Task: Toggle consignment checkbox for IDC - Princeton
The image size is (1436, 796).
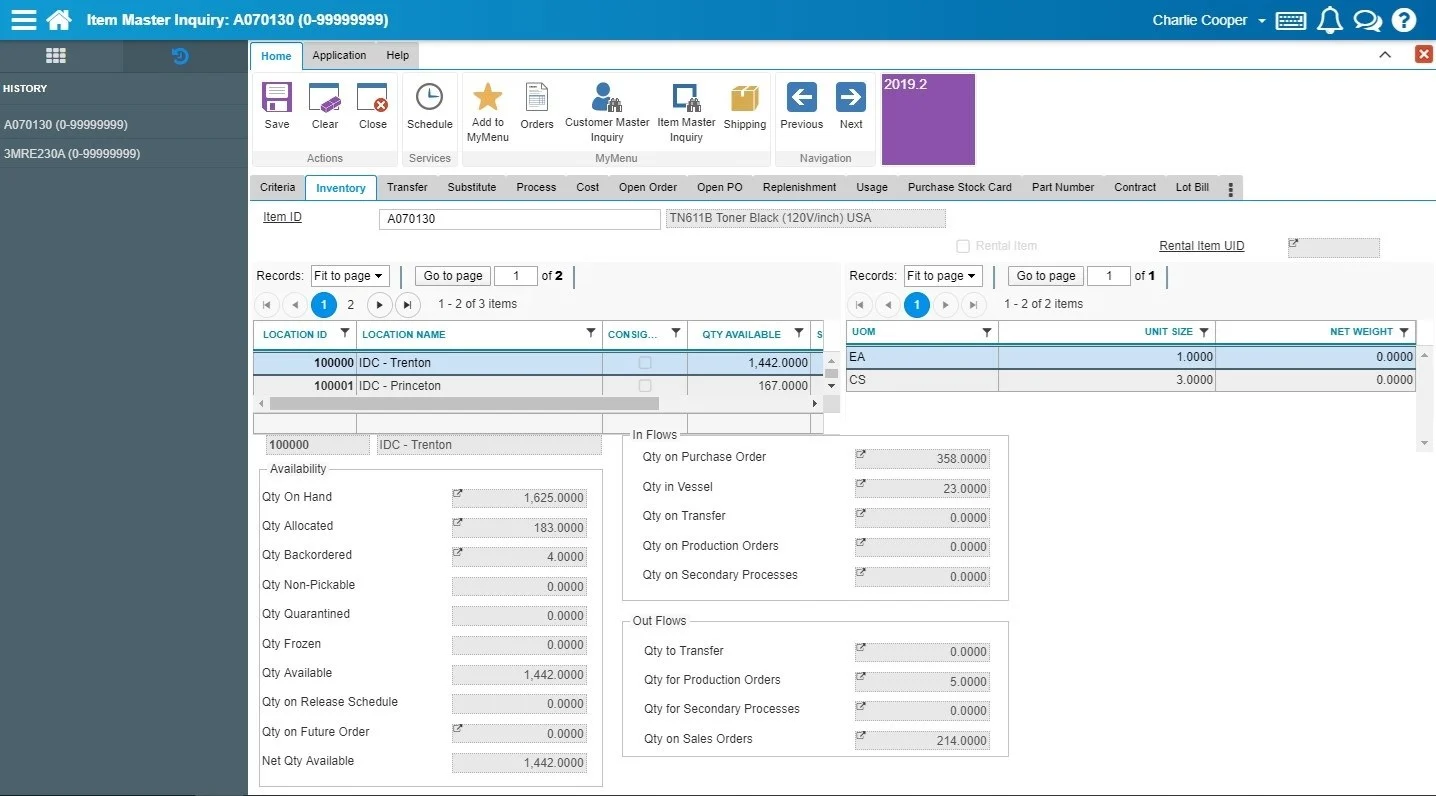Action: tap(645, 386)
